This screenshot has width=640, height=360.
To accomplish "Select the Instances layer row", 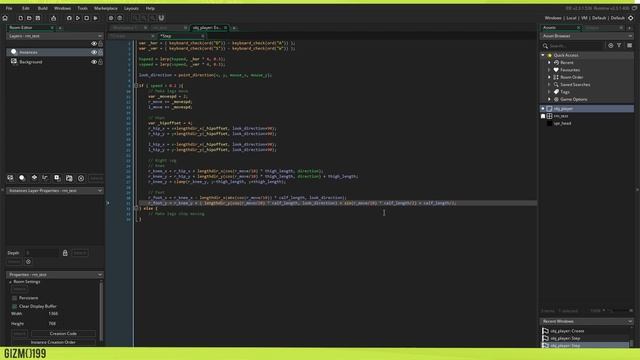I will tap(55, 52).
